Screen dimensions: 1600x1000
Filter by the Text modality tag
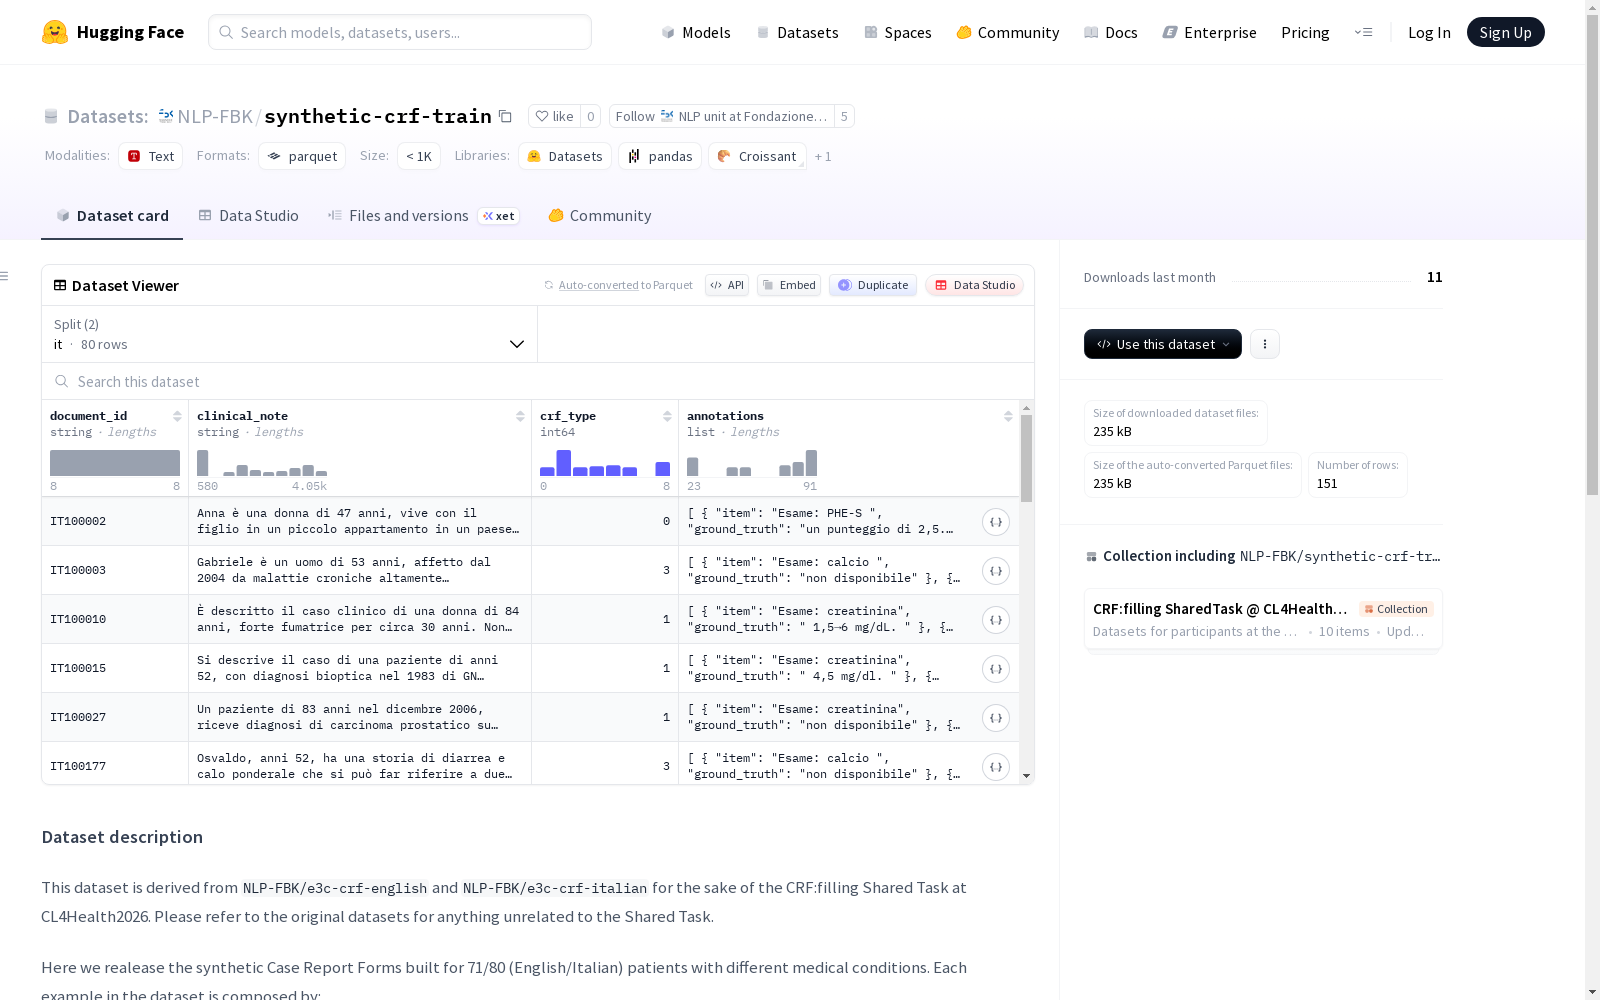click(x=151, y=156)
